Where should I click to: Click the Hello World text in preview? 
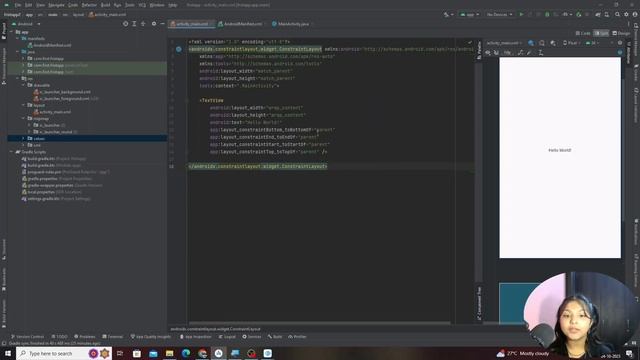(560, 150)
